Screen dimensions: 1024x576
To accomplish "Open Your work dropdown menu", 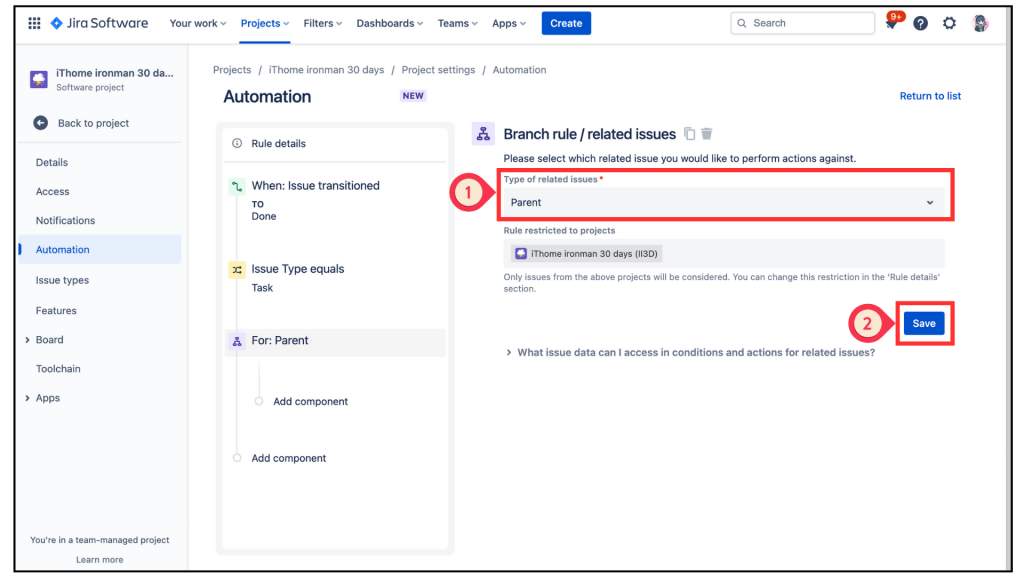I will [198, 24].
